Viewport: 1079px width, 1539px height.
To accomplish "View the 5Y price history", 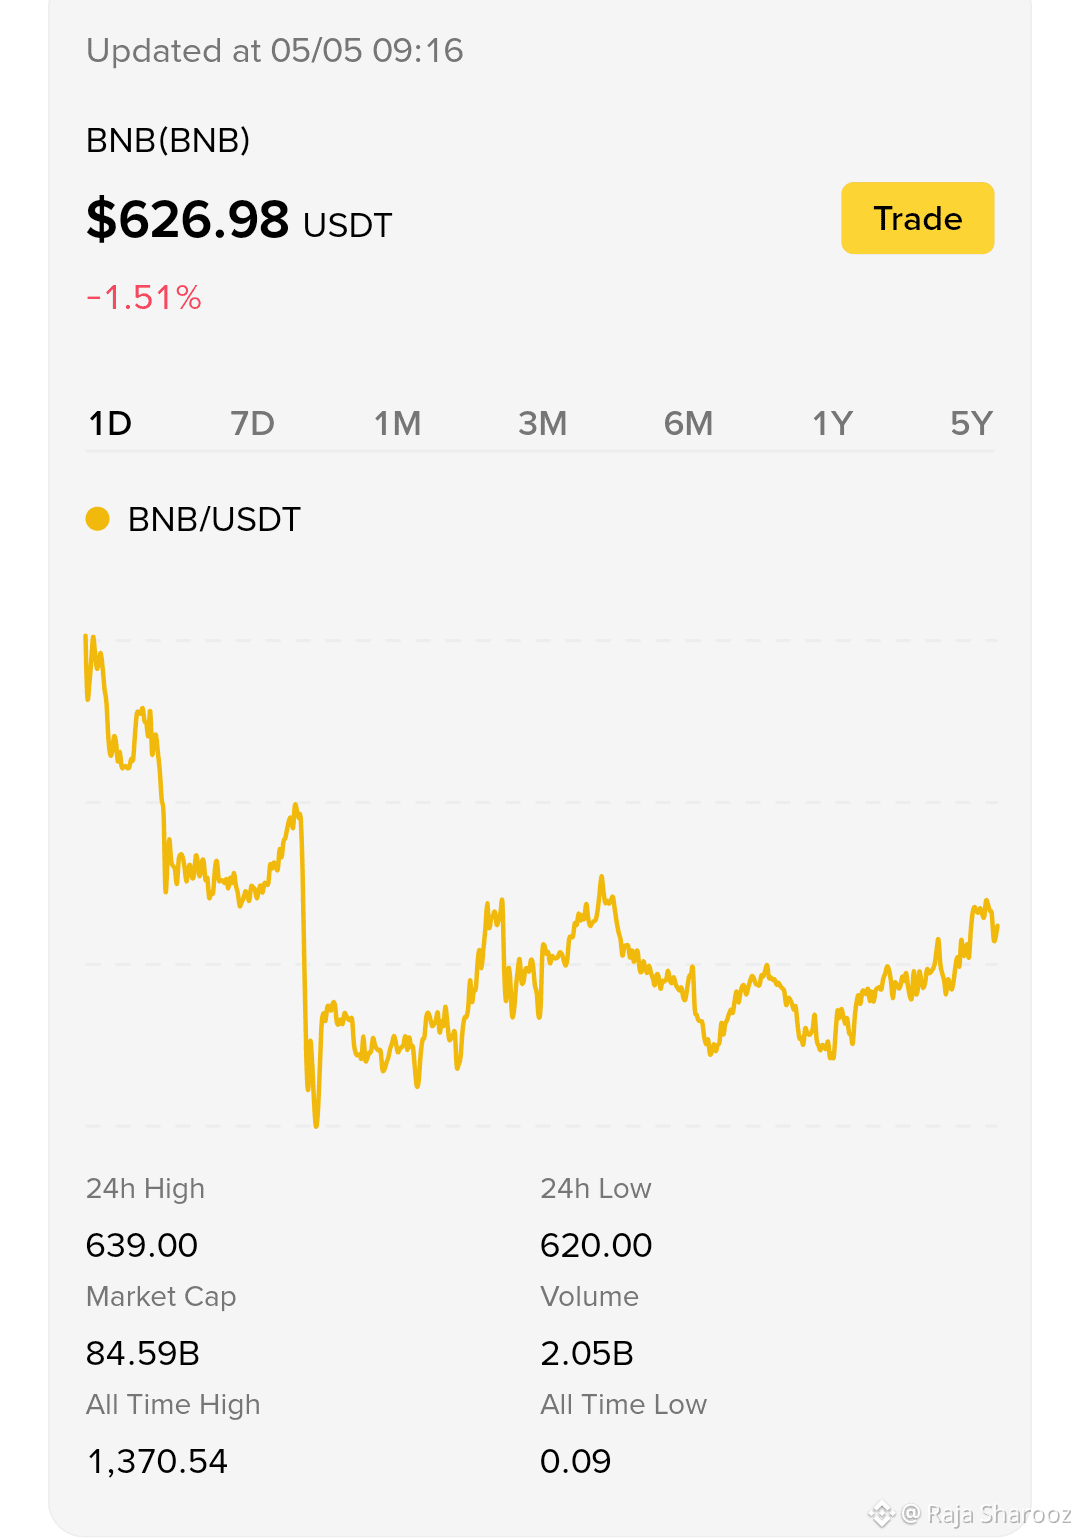I will coord(971,424).
